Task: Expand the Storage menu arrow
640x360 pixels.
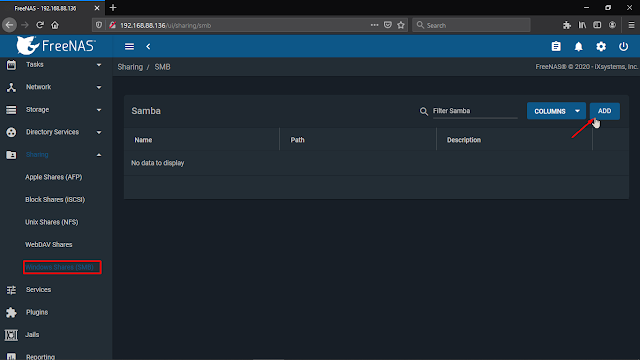Action: coord(99,110)
